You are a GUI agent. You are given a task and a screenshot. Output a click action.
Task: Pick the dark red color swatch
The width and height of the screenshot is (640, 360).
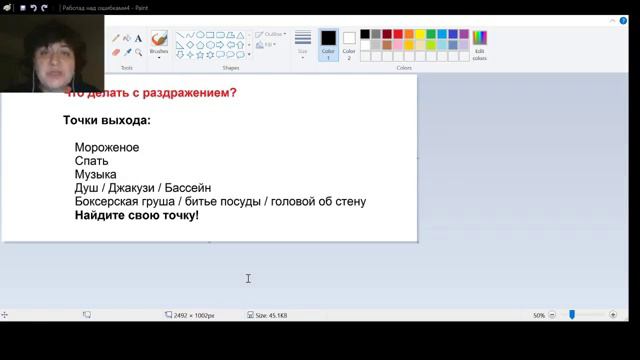[387, 34]
